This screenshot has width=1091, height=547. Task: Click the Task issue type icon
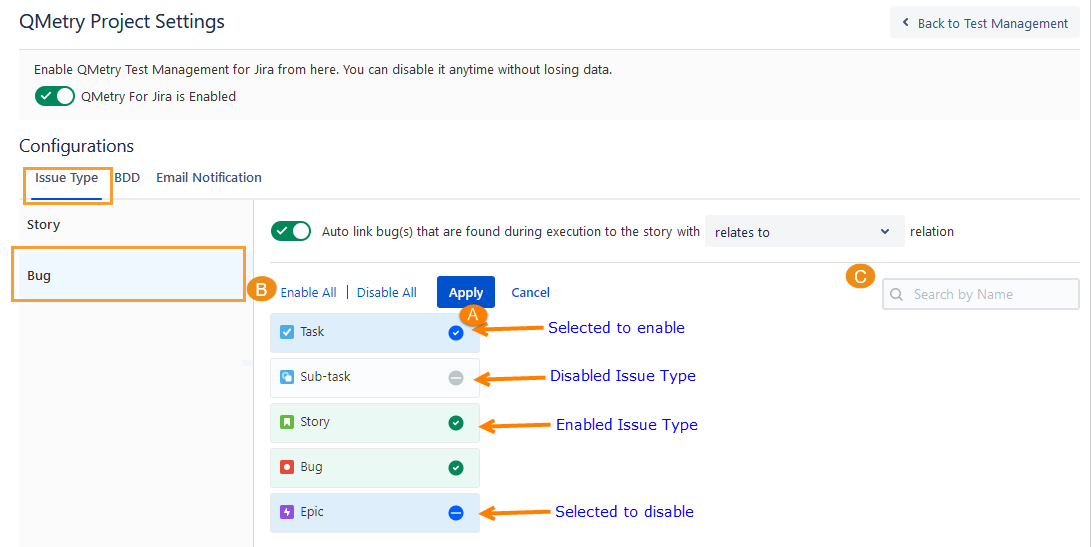[287, 332]
